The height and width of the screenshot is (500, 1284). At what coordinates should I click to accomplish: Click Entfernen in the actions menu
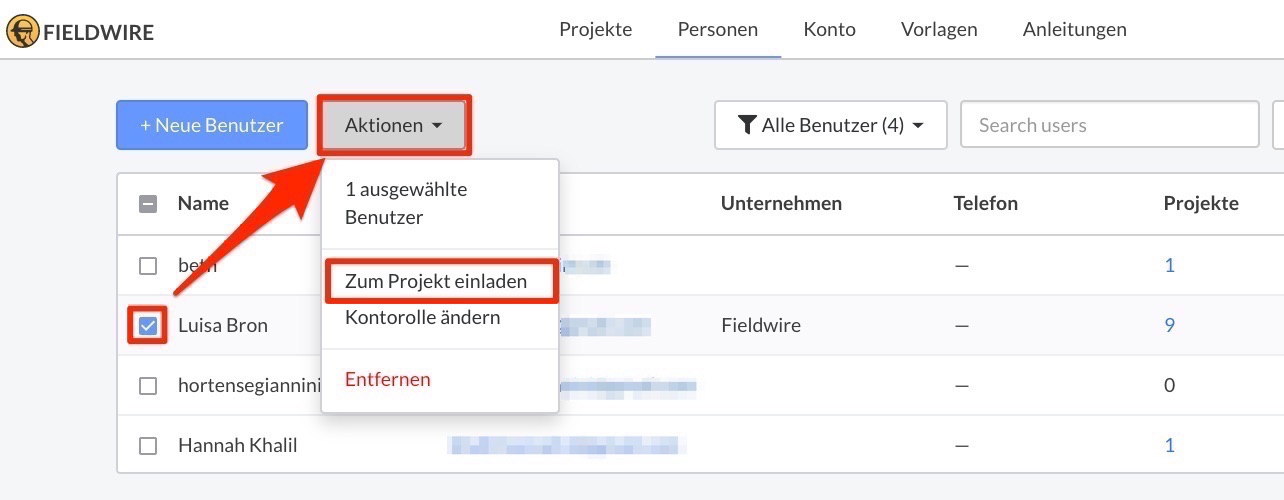tap(388, 380)
